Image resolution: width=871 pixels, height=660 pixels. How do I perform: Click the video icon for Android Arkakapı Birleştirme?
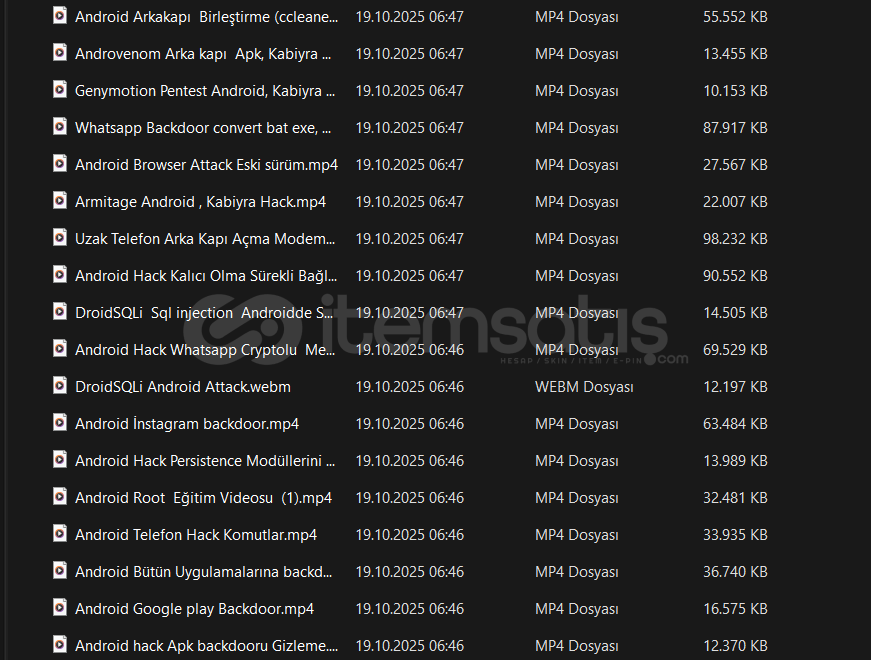(x=59, y=16)
